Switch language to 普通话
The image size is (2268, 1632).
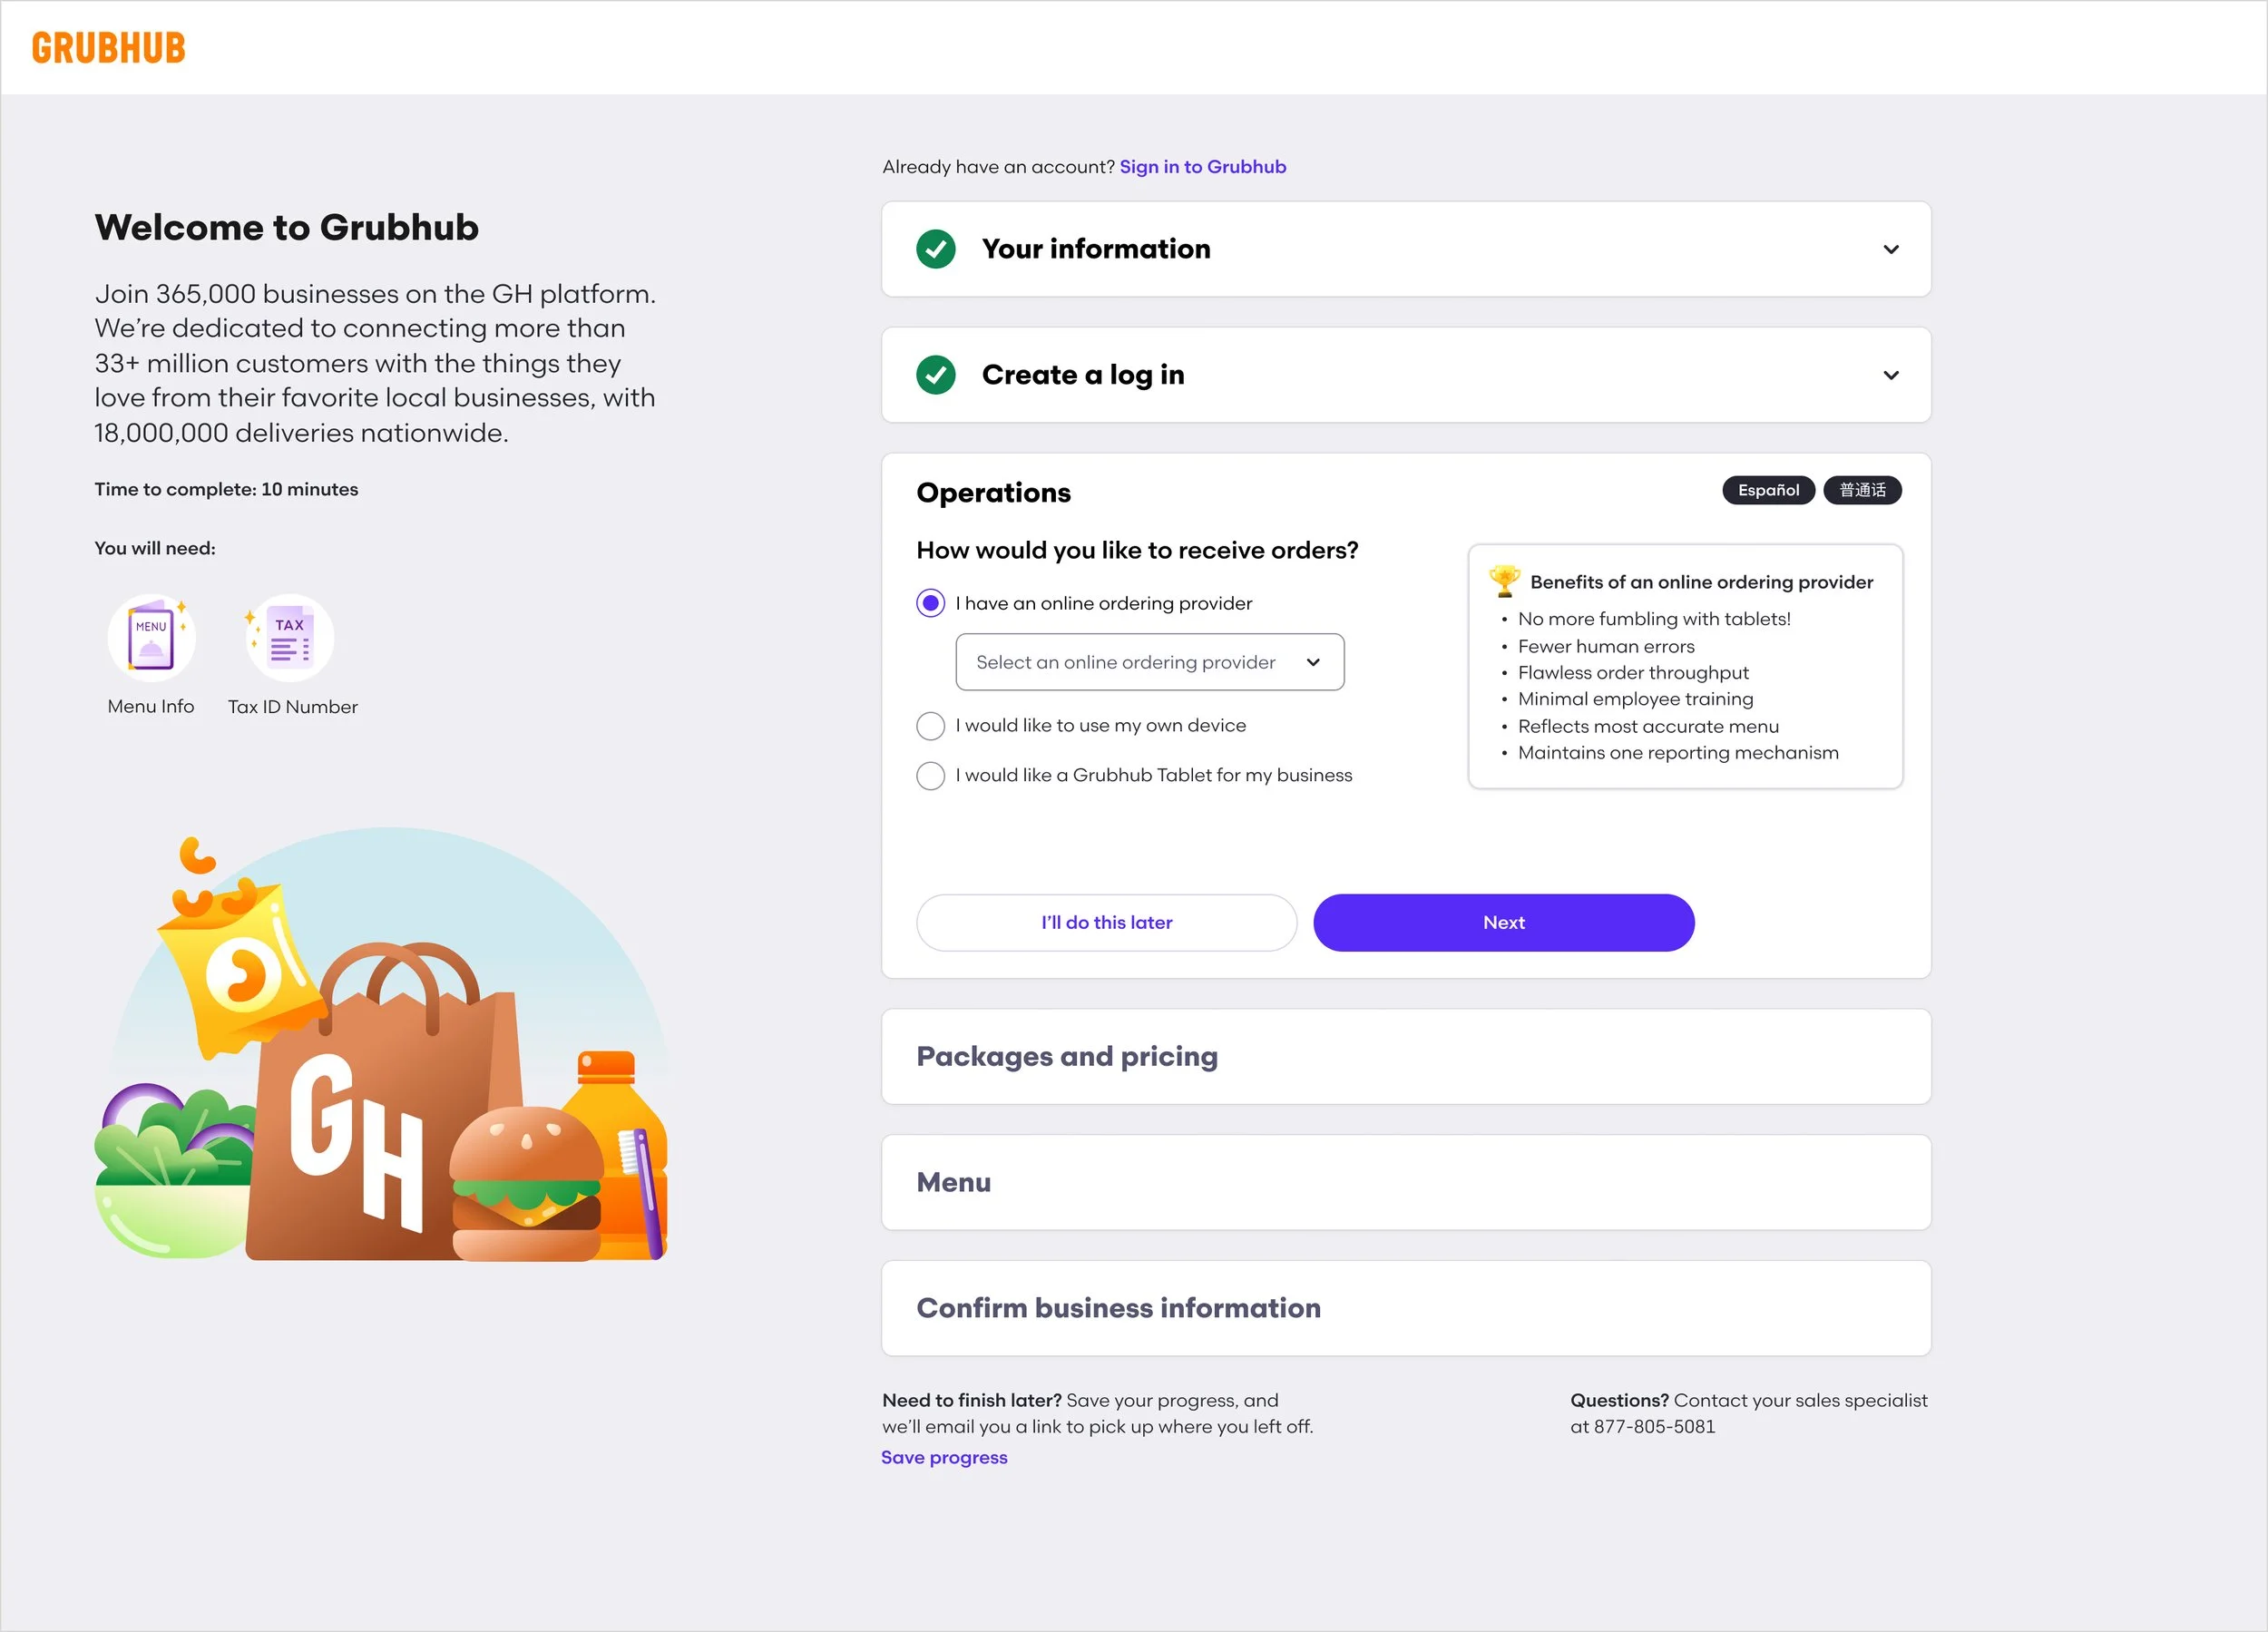(1861, 490)
